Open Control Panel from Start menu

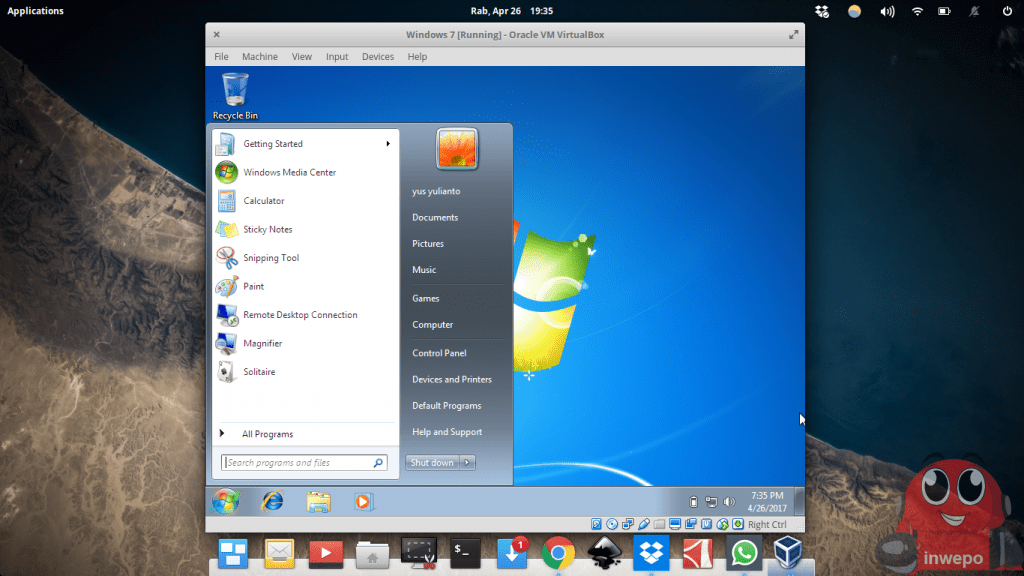pos(439,353)
